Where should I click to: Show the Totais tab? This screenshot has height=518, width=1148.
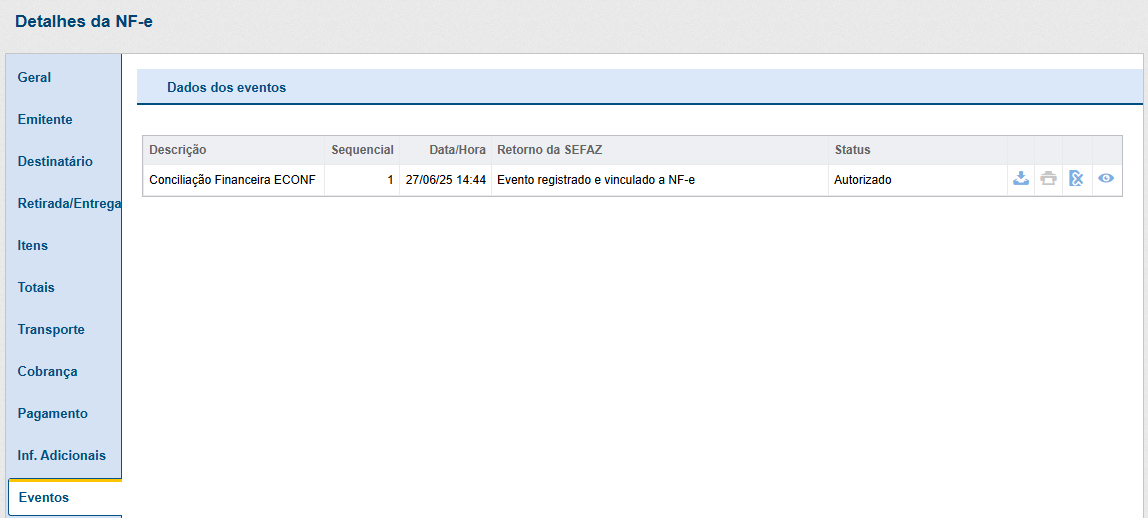(36, 287)
